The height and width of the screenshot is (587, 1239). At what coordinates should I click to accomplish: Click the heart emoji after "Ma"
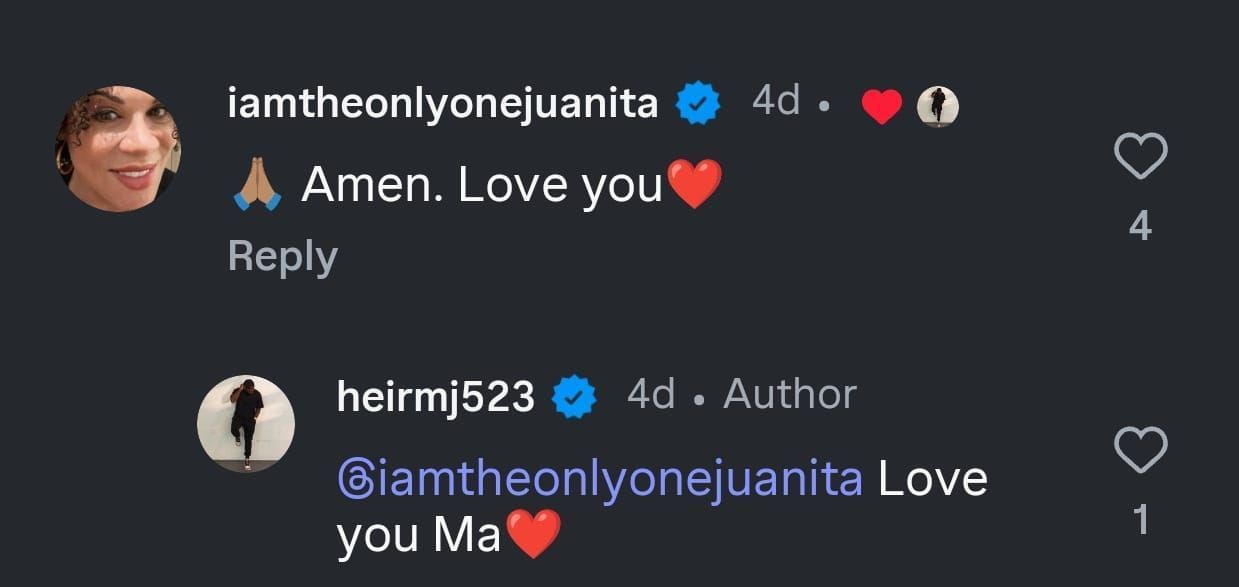pyautogui.click(x=534, y=534)
